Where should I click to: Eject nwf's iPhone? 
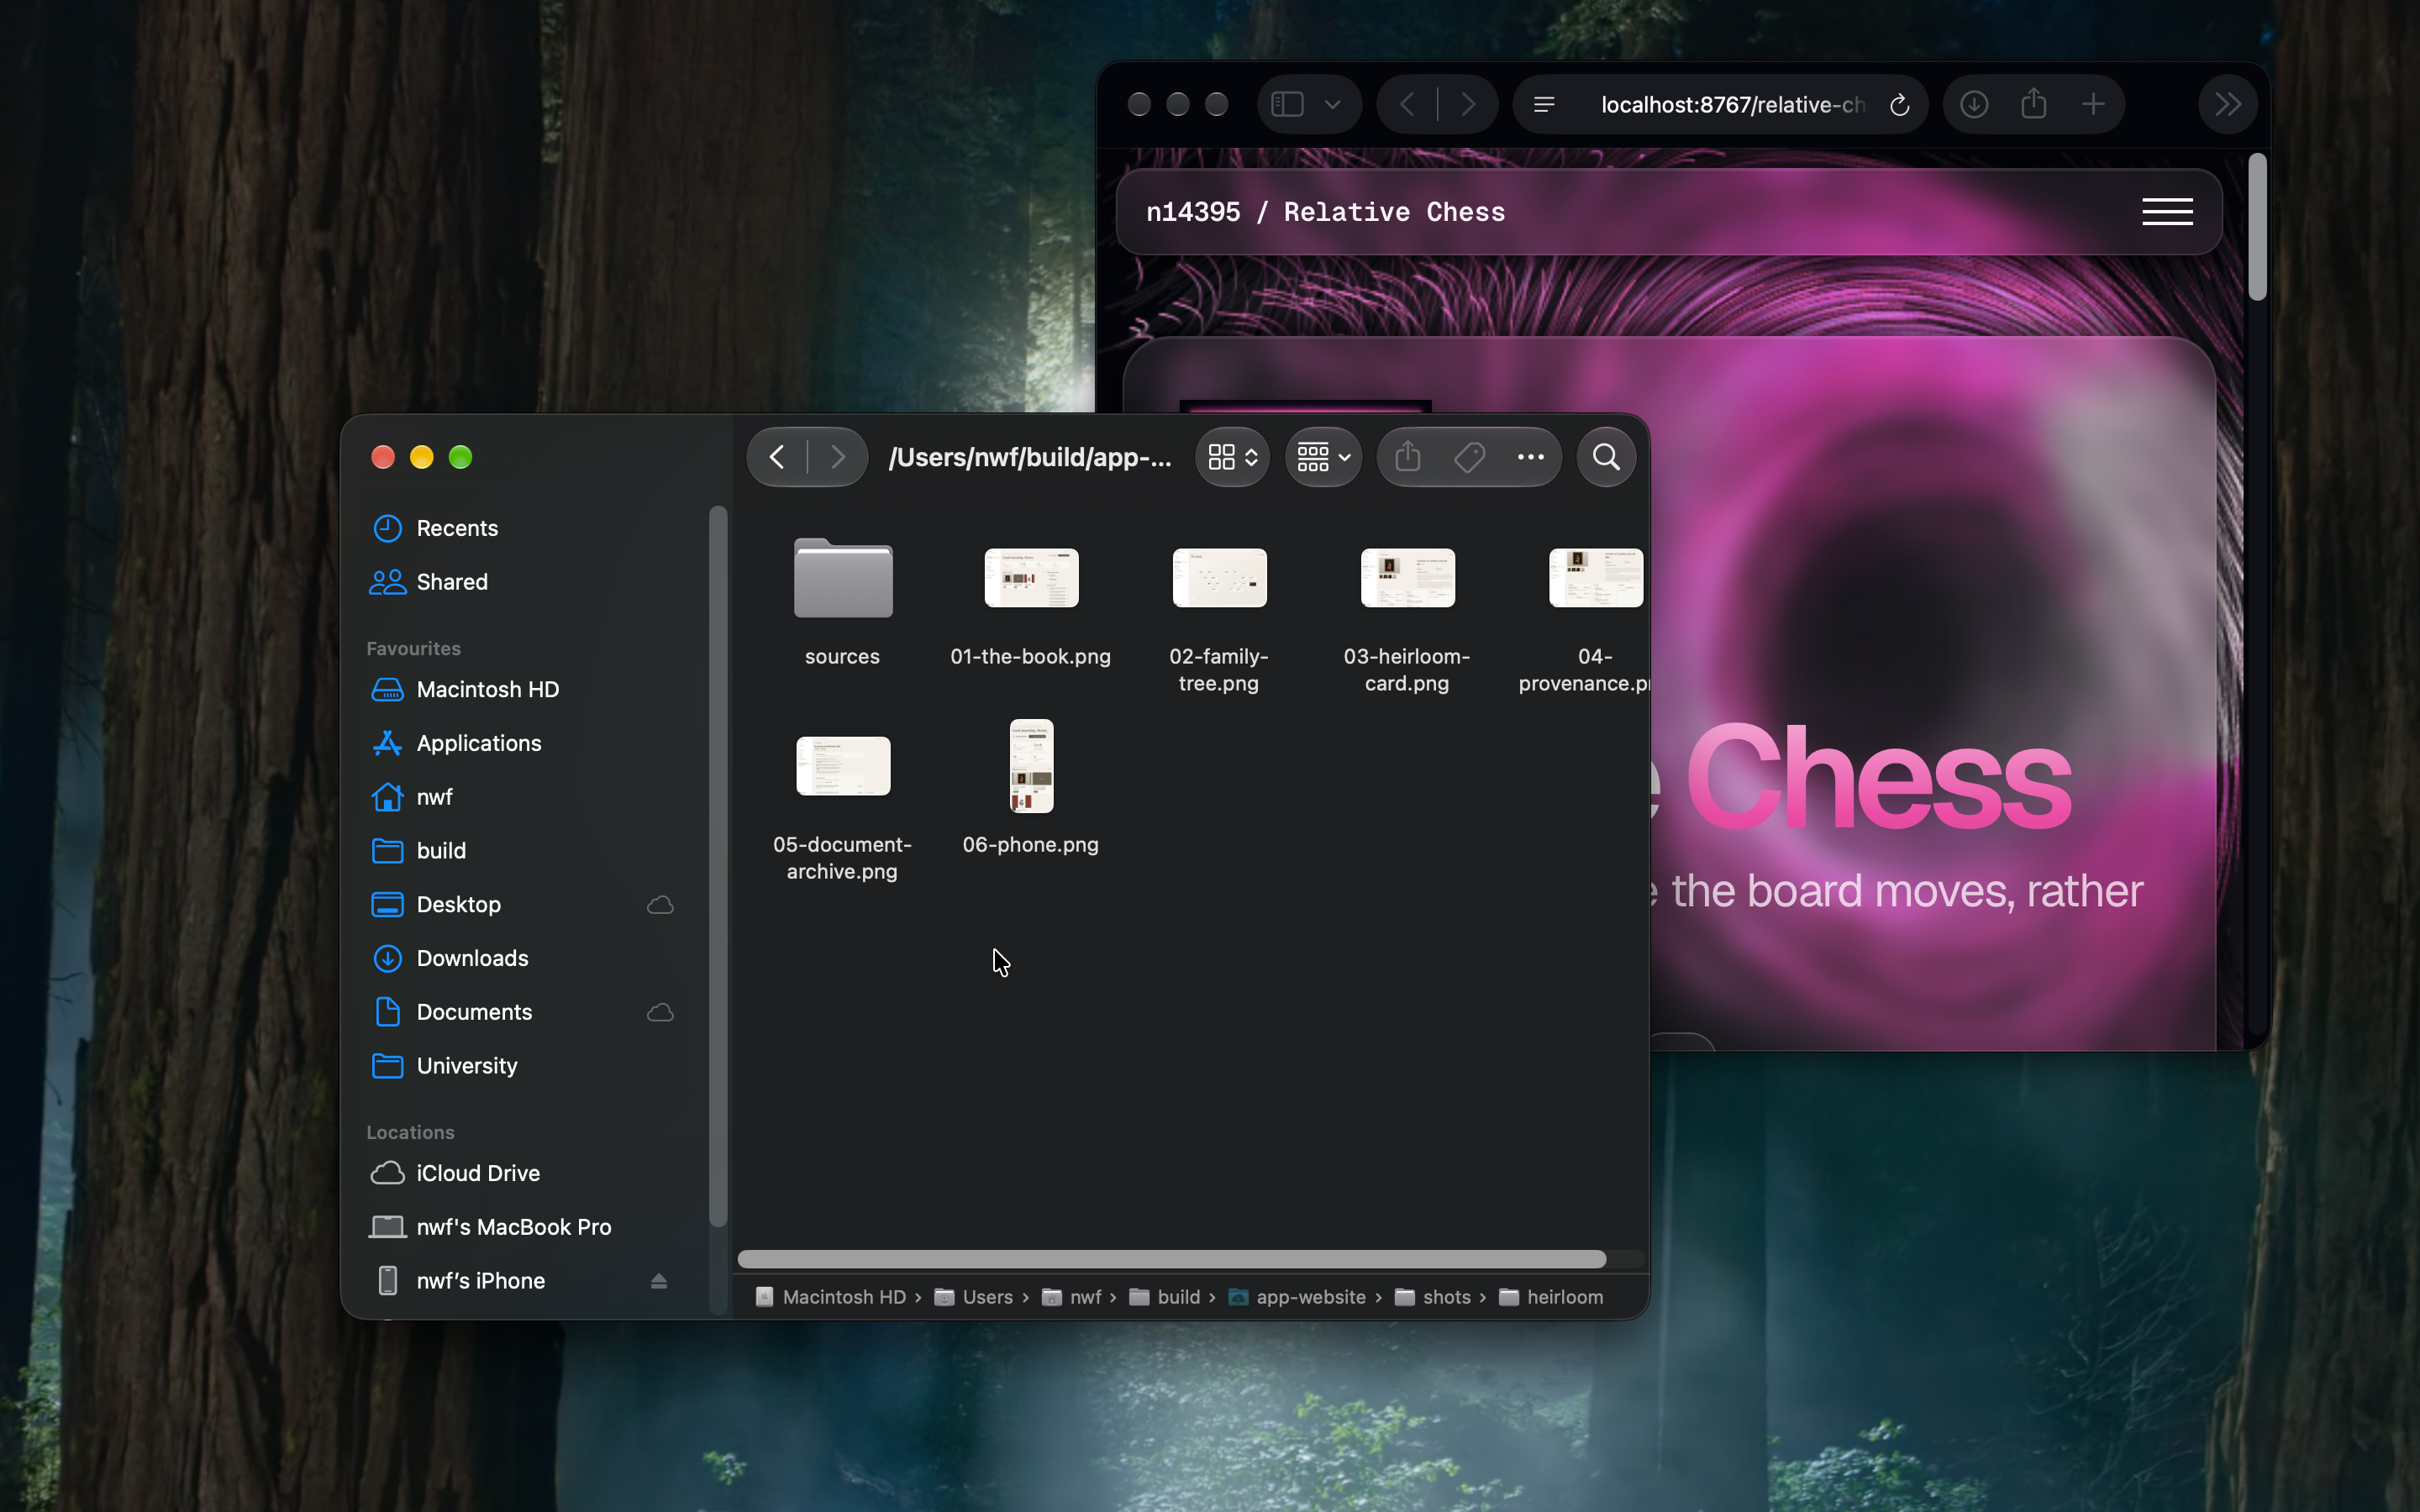point(658,1281)
